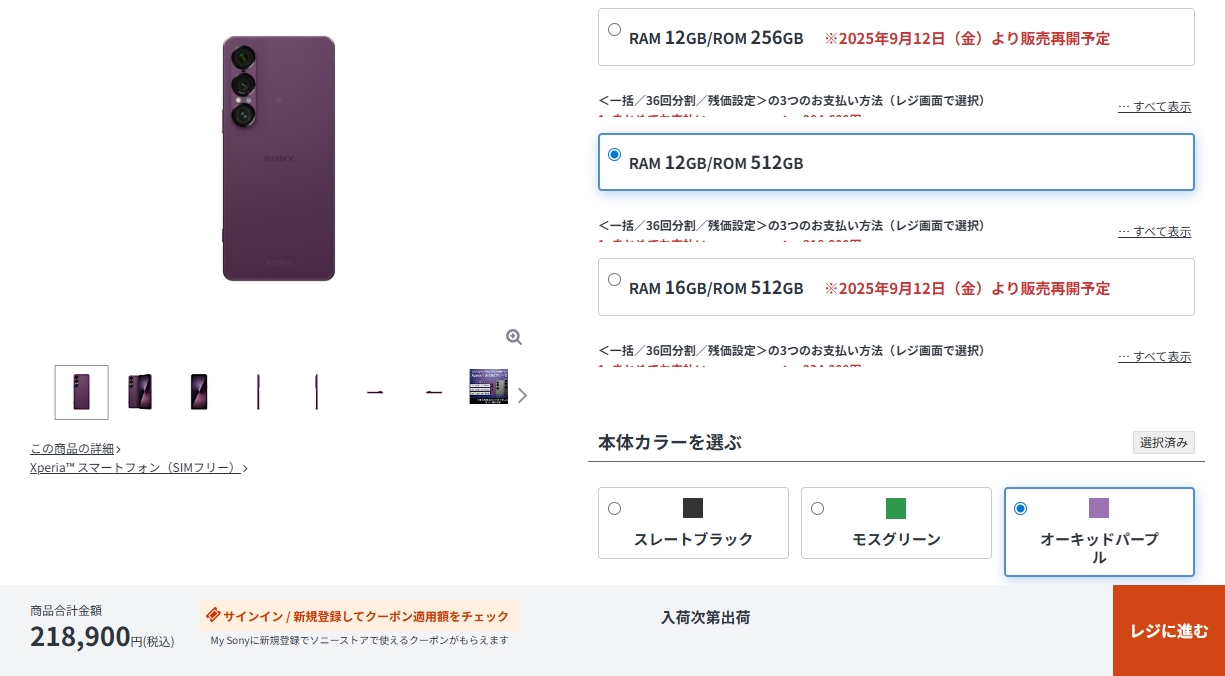The image size is (1225, 676).
Task: Click the 入荷次第出荷 shipping status text
Action: click(706, 617)
